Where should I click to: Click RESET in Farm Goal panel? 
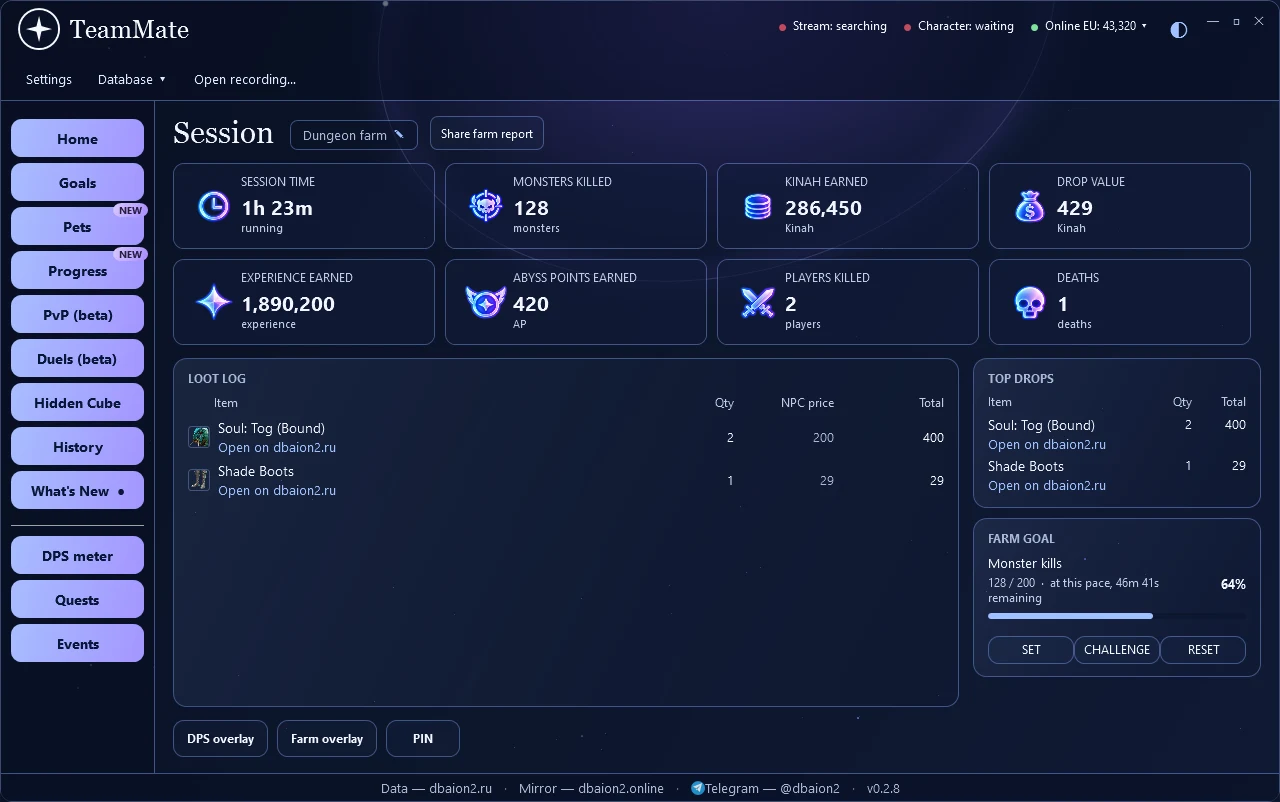pyautogui.click(x=1203, y=650)
